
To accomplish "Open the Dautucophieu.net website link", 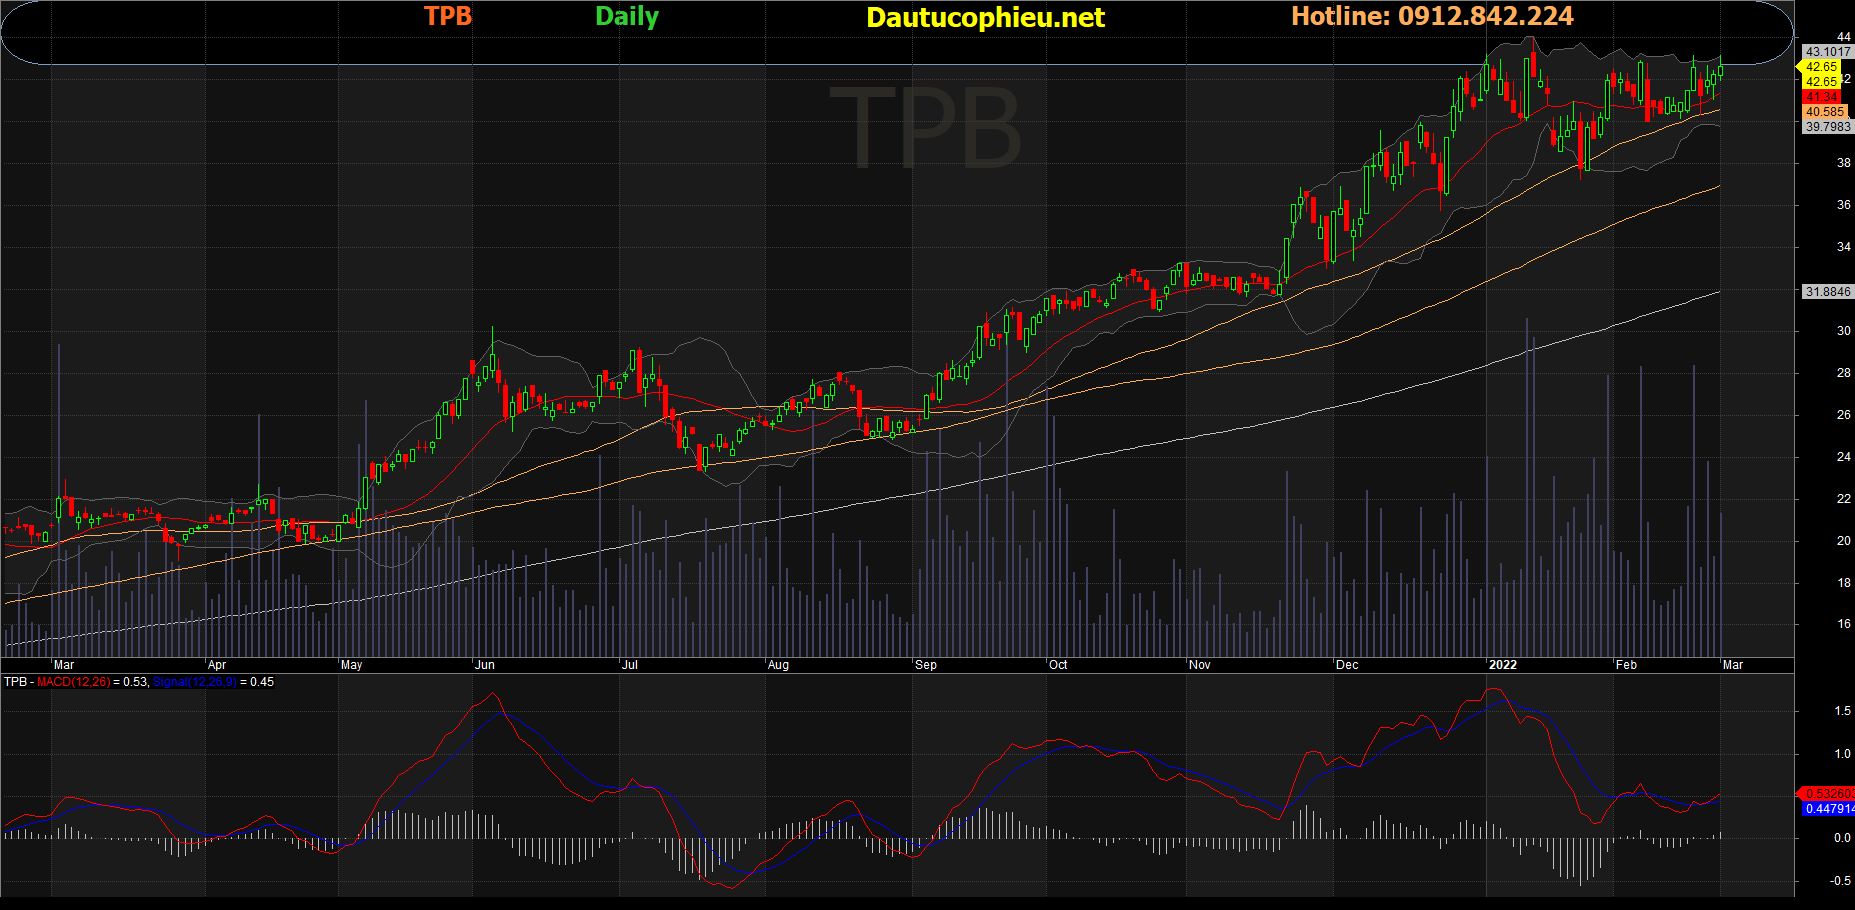I will pyautogui.click(x=985, y=17).
